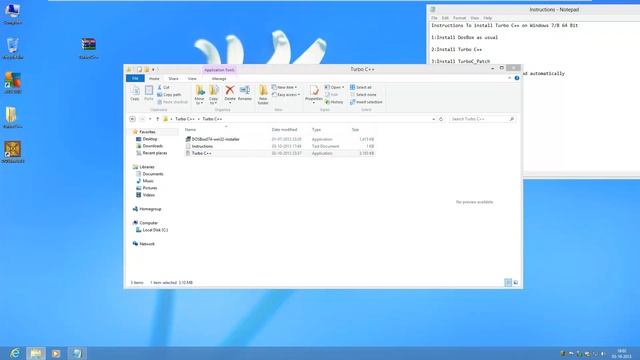640x360 pixels.
Task: Switch to large icons view in status bar
Action: coord(516,282)
